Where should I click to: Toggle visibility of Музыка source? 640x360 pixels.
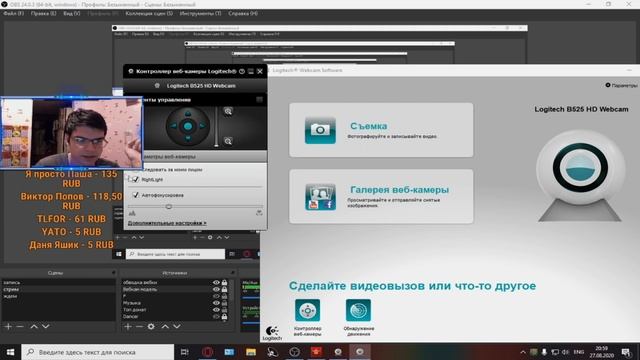(x=216, y=303)
